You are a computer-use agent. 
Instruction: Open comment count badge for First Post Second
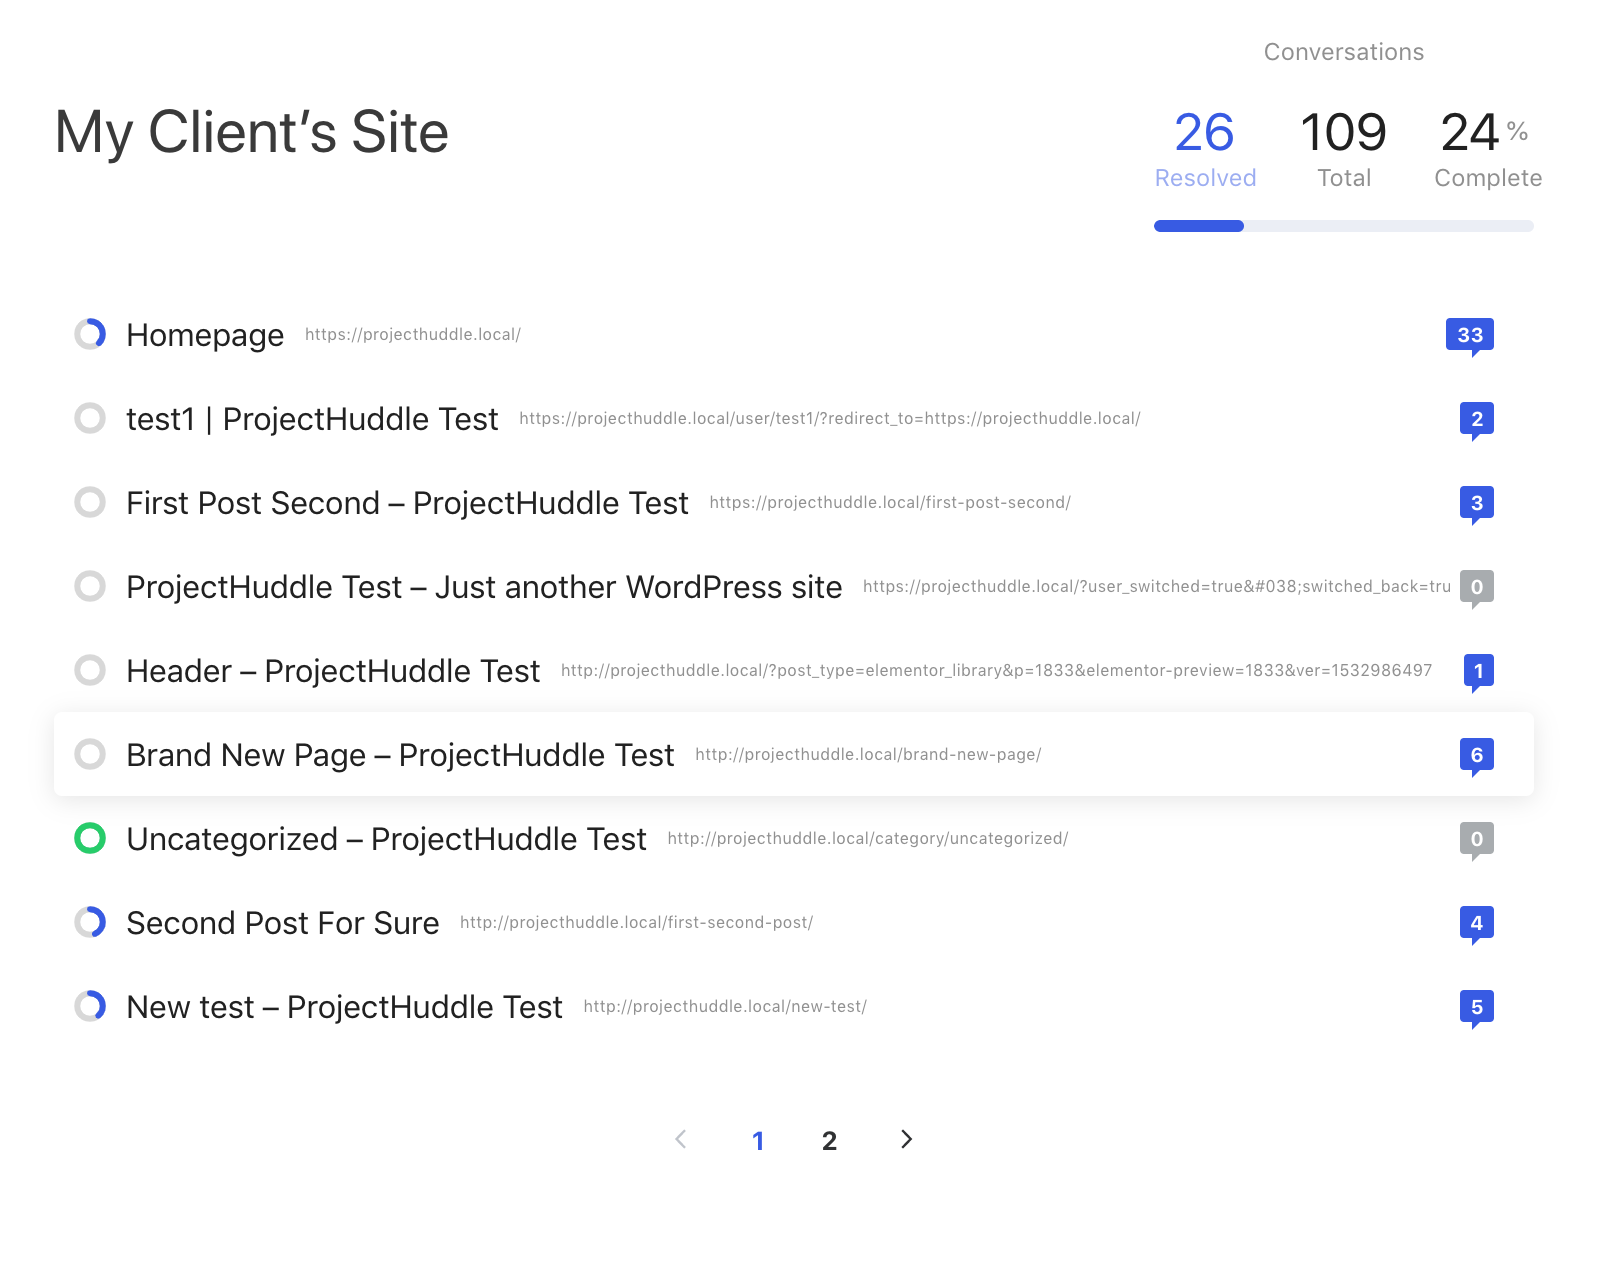coord(1476,503)
